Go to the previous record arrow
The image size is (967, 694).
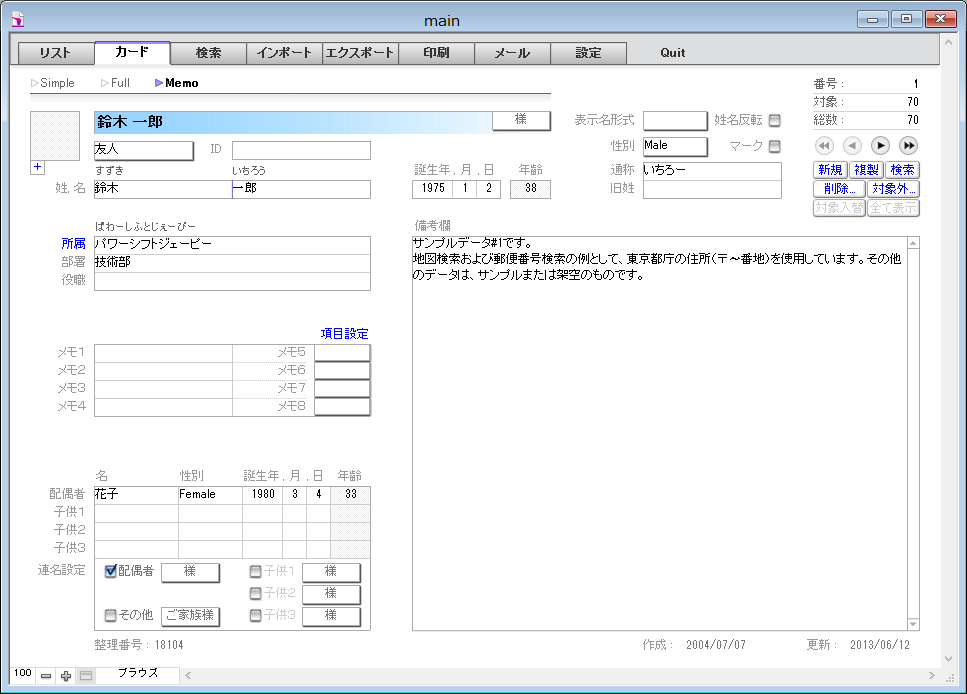(852, 146)
